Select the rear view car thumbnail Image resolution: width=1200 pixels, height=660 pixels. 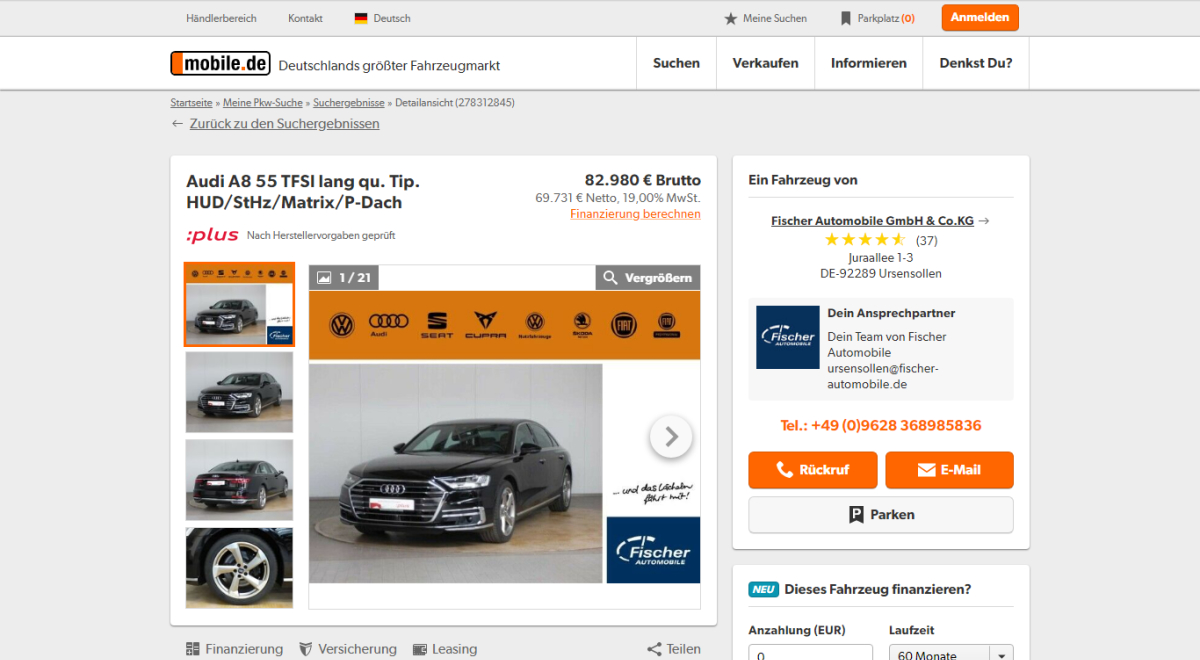(240, 480)
